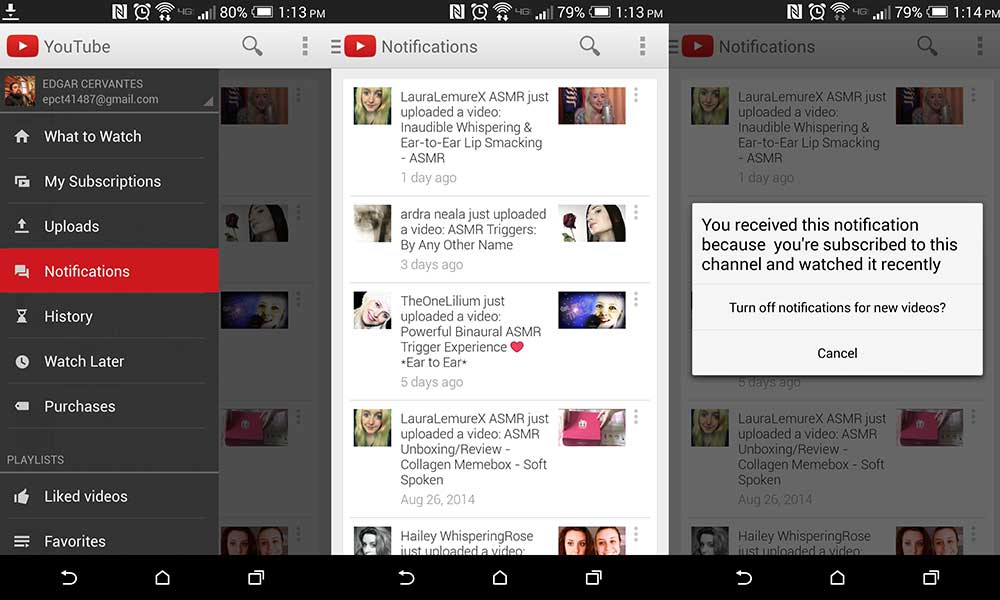Tap the History hourglass icon

[x=21, y=317]
